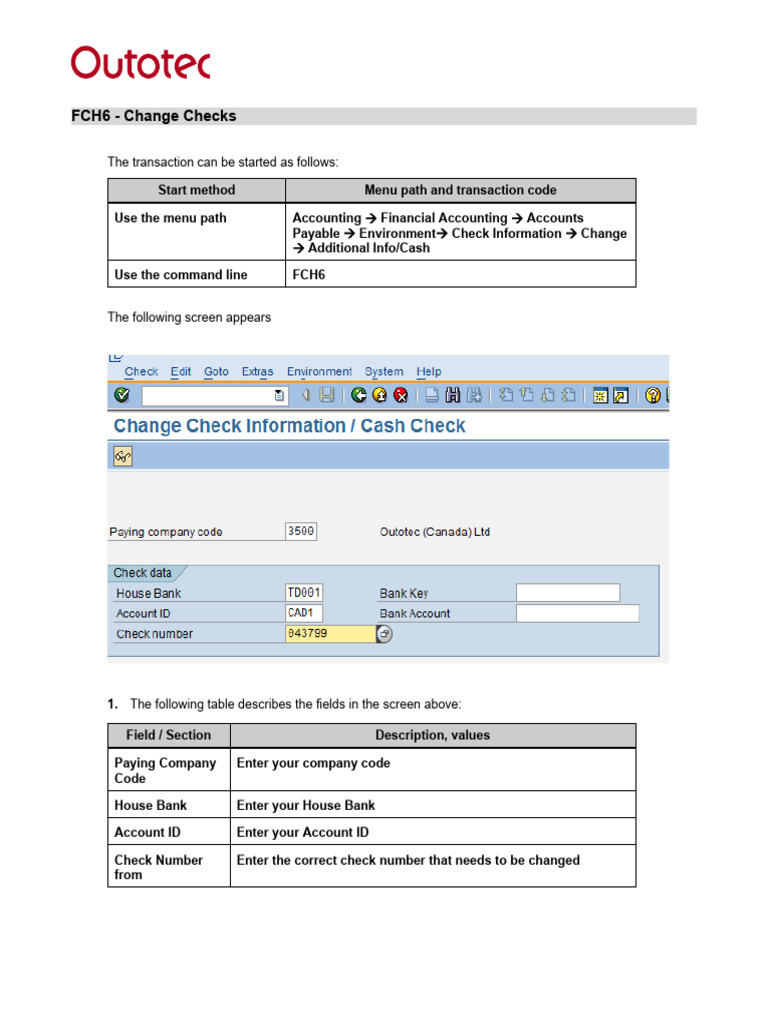Click the 'Use the command line' cell
The height and width of the screenshot is (1024, 768).
click(x=197, y=274)
